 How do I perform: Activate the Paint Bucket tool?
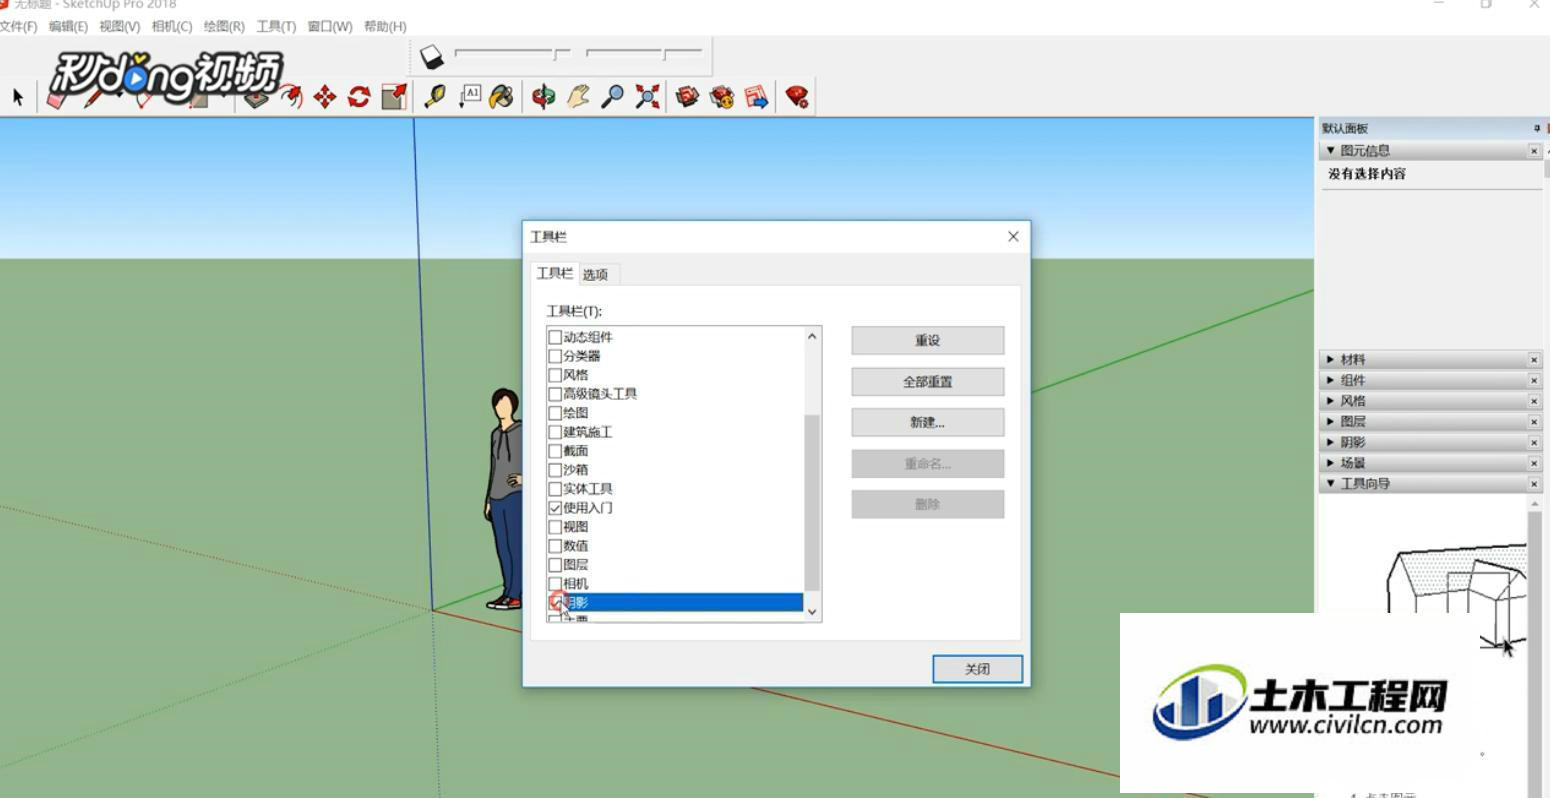(502, 96)
